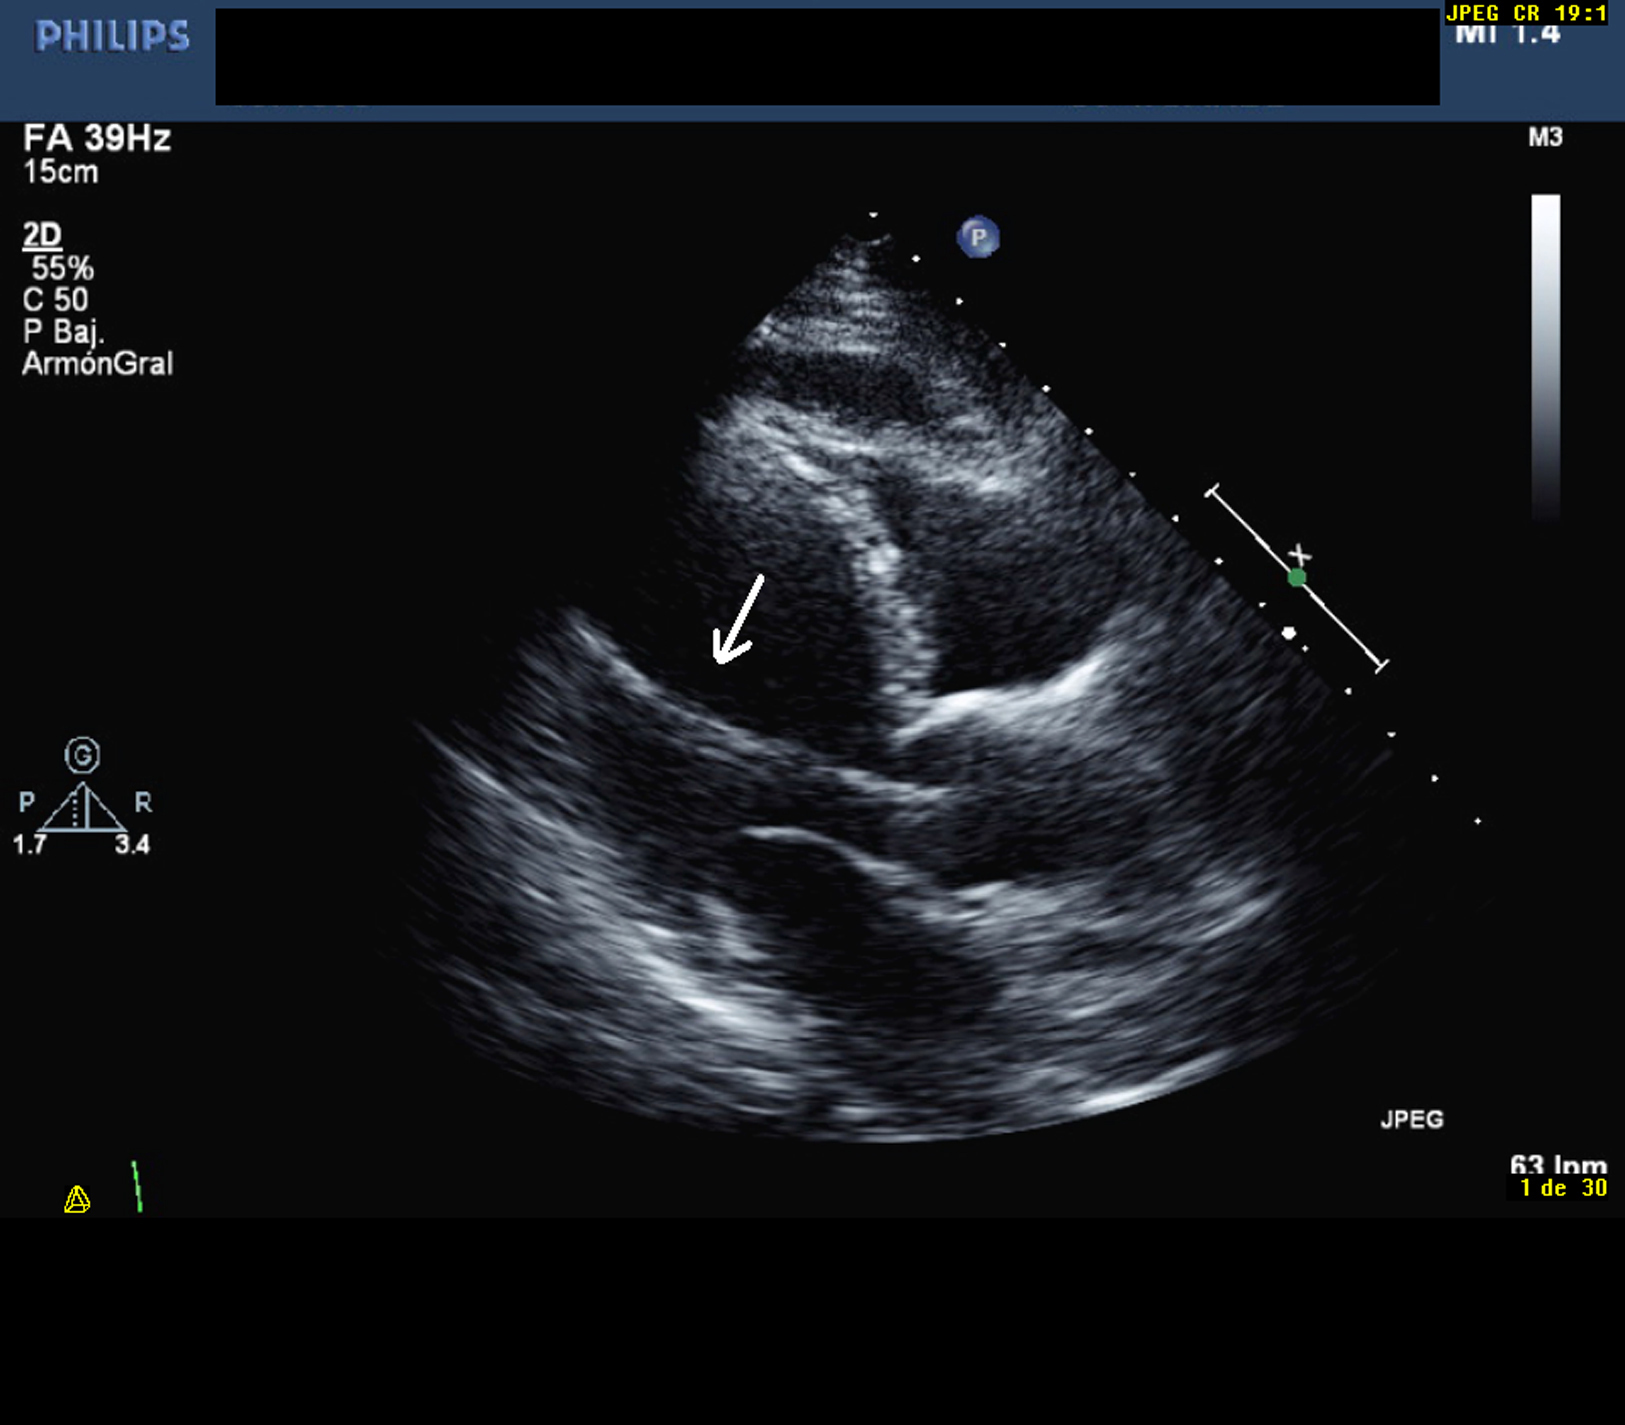
Task: Click the 55% gain value
Action: click(x=62, y=268)
